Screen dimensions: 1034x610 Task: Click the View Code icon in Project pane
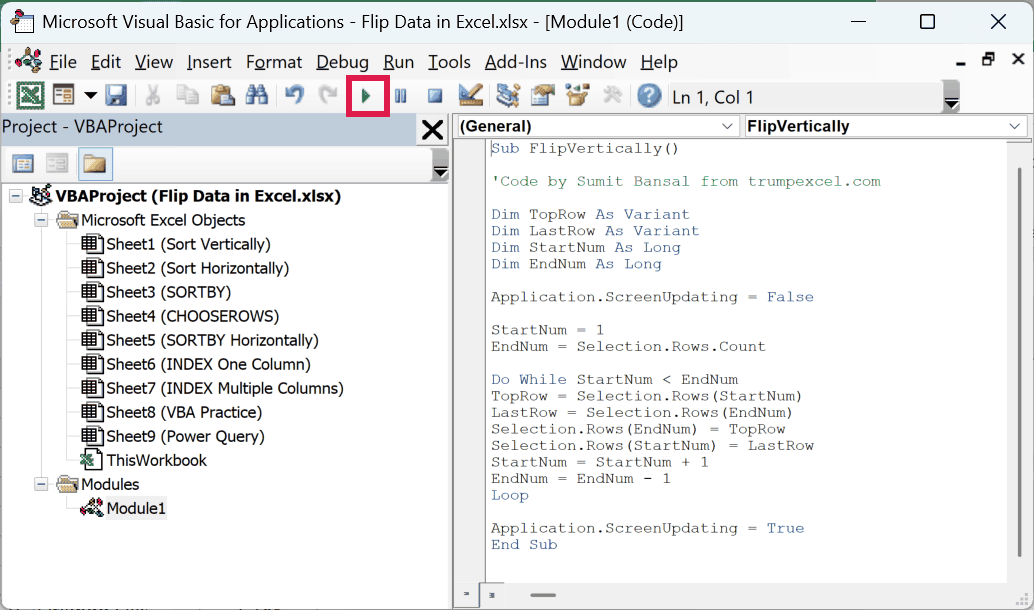[x=23, y=164]
